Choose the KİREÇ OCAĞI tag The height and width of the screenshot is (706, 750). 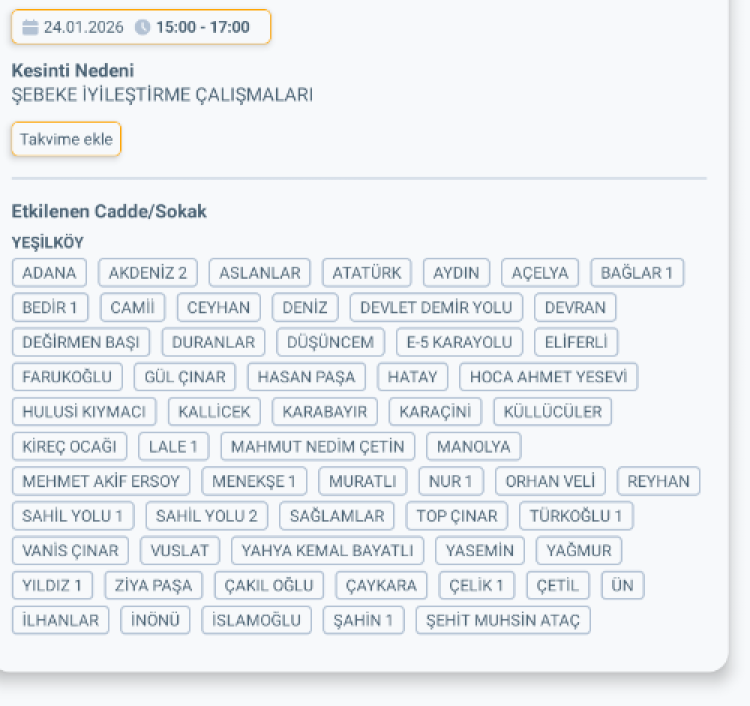(69, 446)
